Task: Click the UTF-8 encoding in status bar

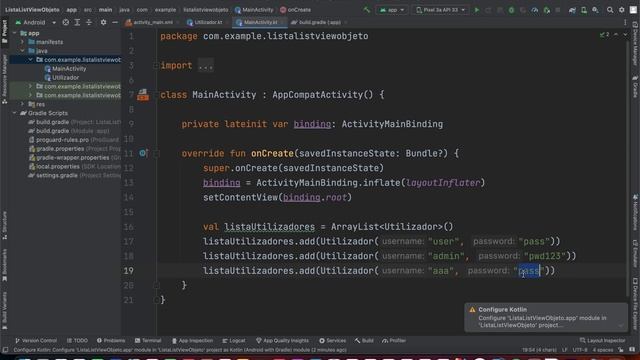Action: coord(580,350)
